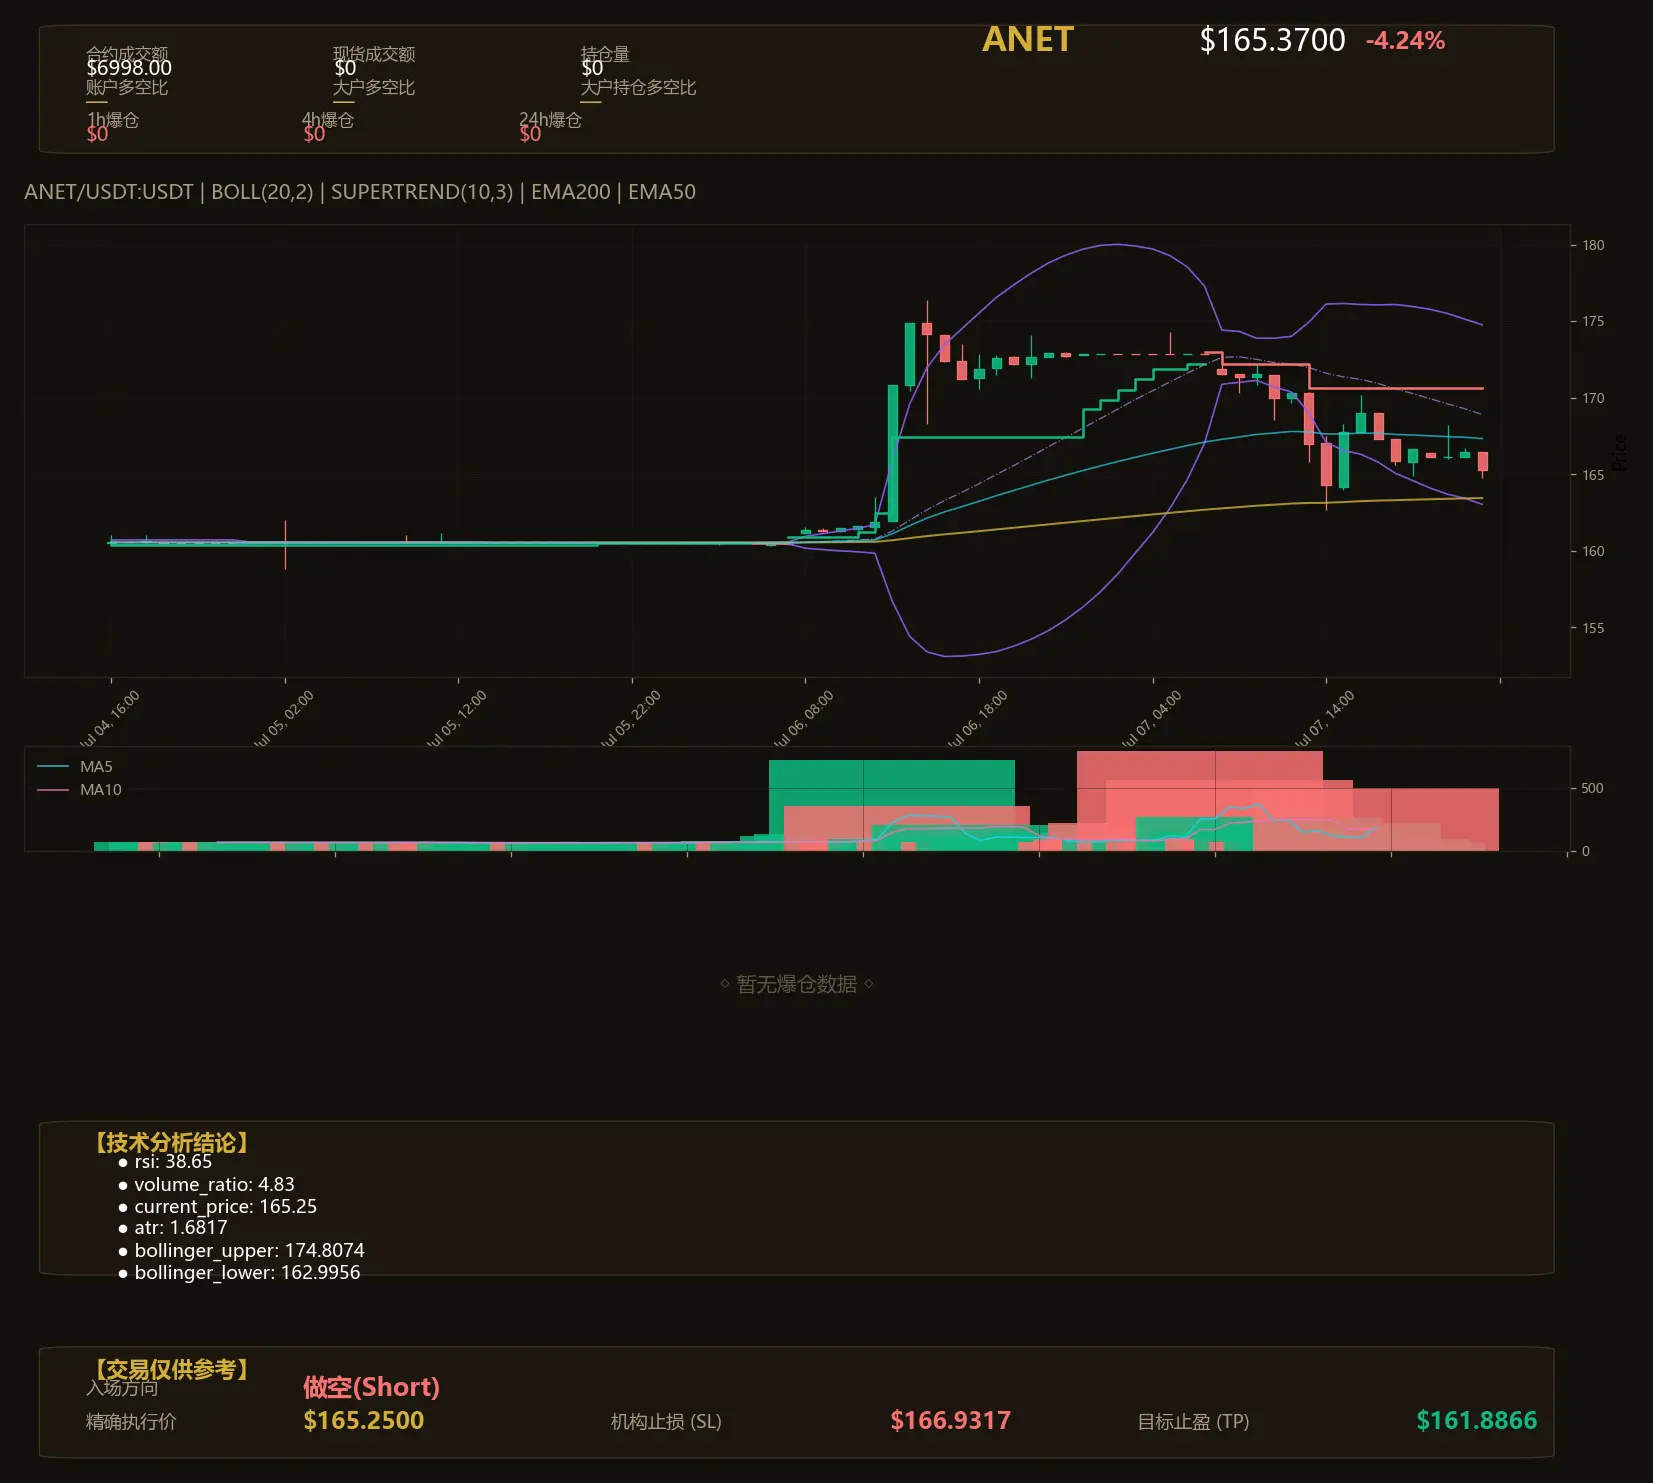Viewport: 1653px width, 1483px height.
Task: Click the 机构止损 (SL) label
Action: [666, 1422]
